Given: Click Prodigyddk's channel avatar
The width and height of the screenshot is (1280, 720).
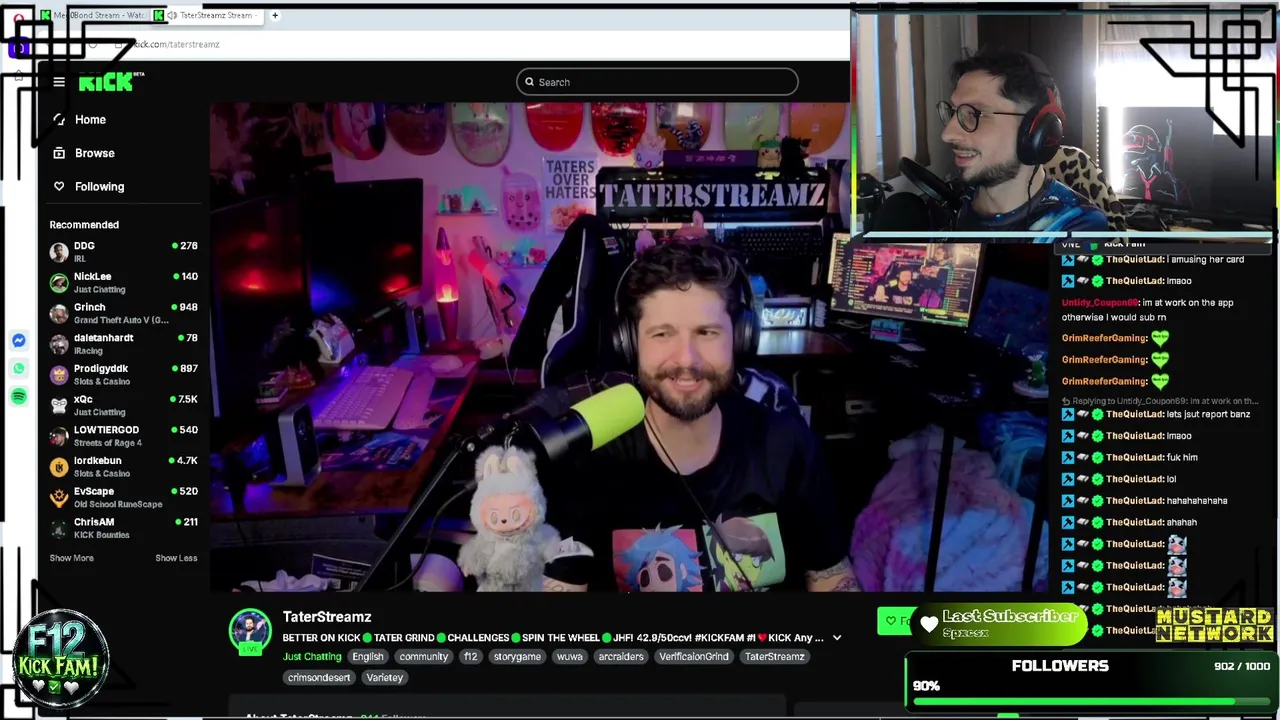Looking at the screenshot, I should [x=59, y=375].
